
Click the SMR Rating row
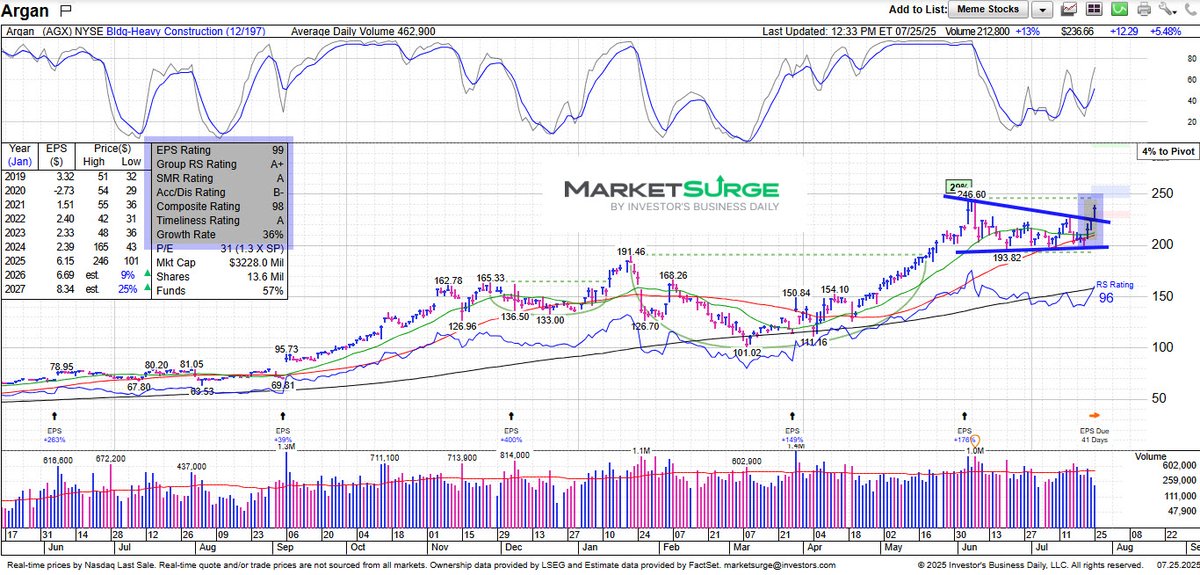click(x=219, y=178)
